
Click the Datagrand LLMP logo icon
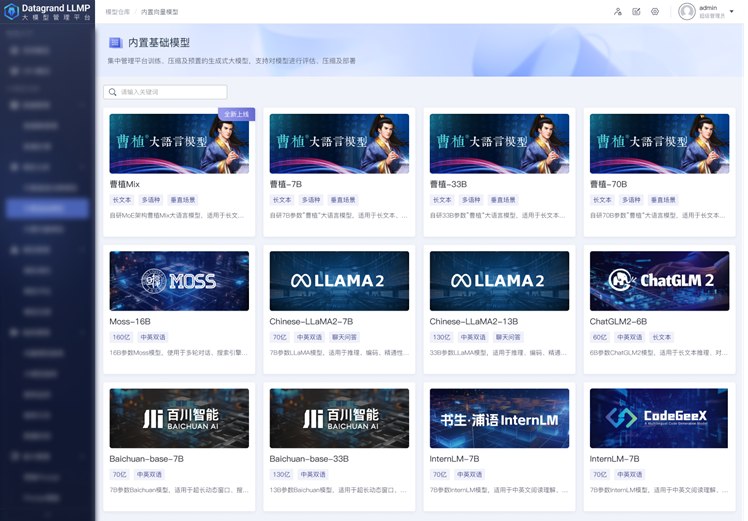tap(12, 12)
